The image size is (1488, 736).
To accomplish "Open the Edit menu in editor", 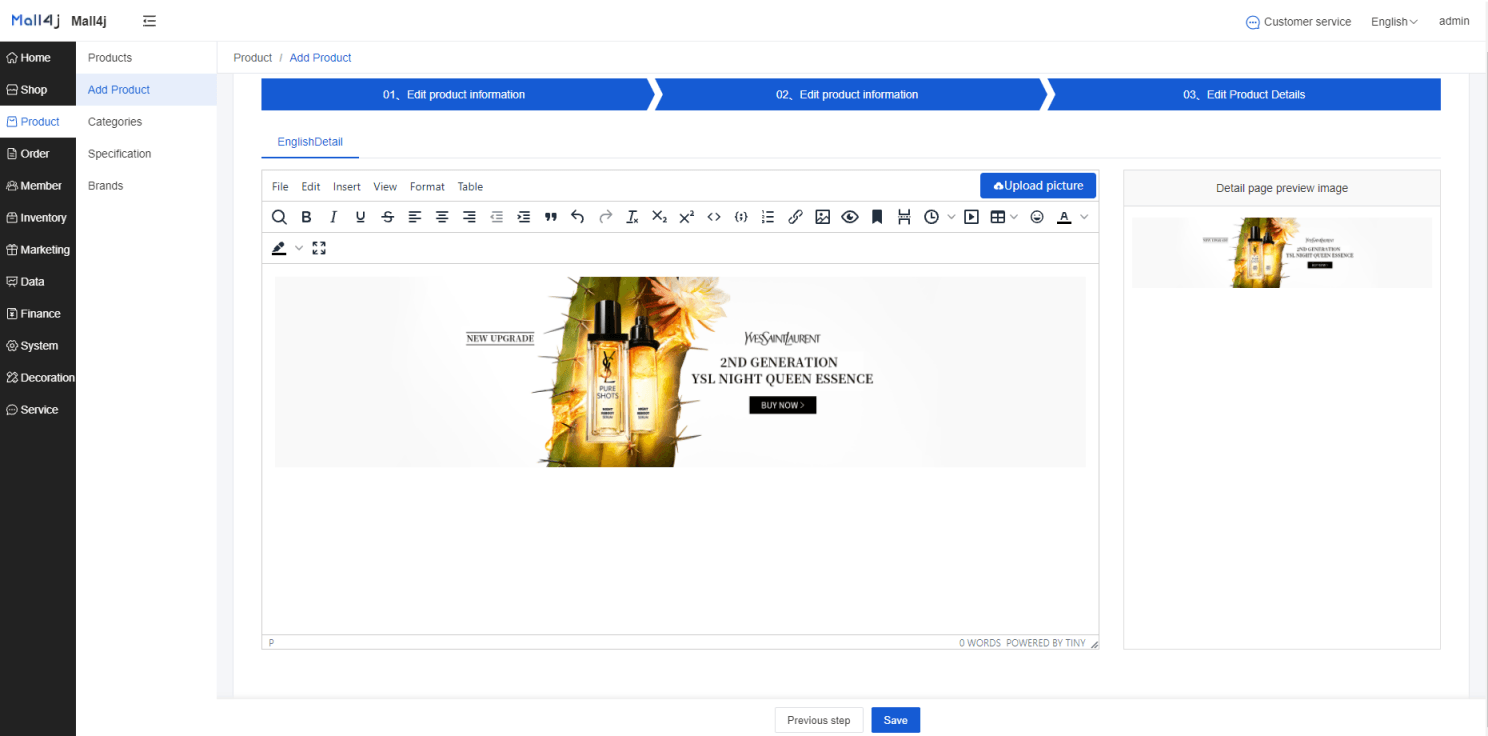I will tap(311, 187).
